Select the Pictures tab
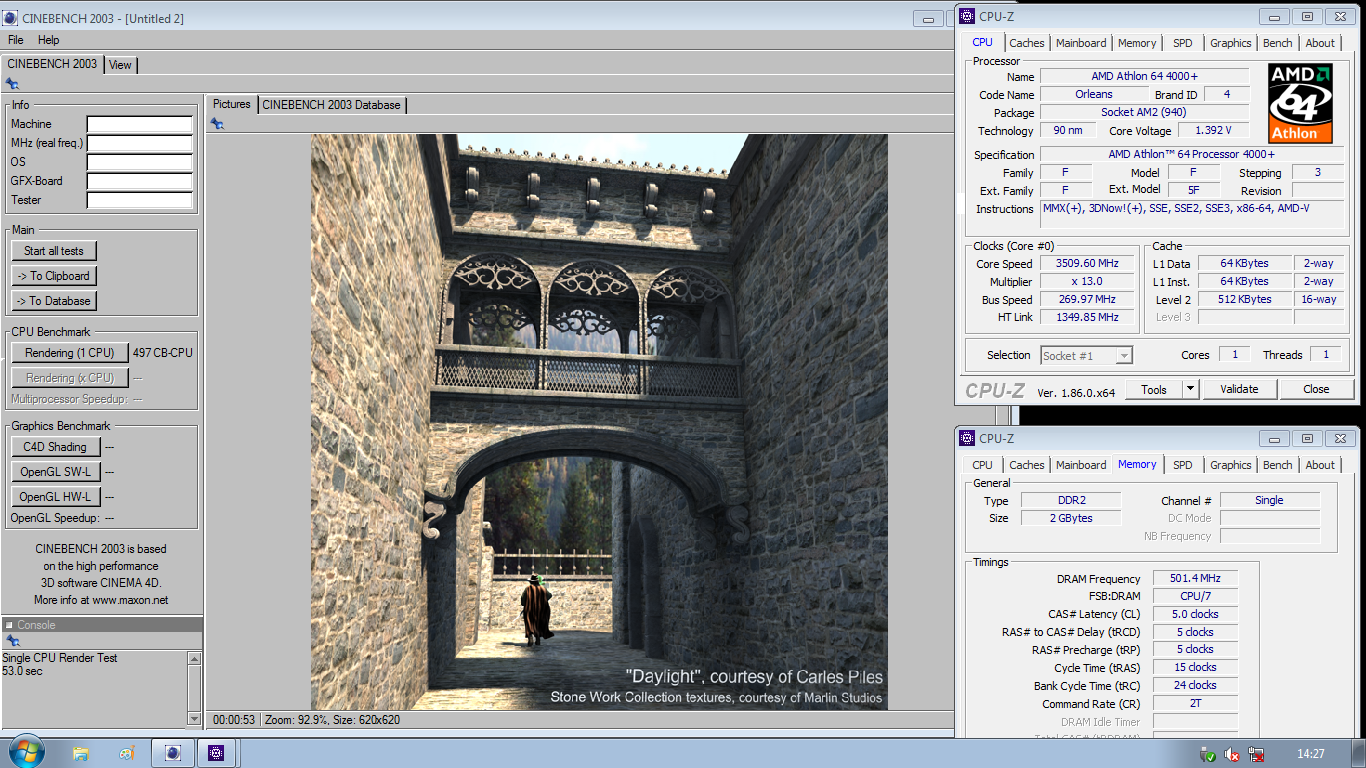Screen dimensions: 1366x768 click(232, 104)
